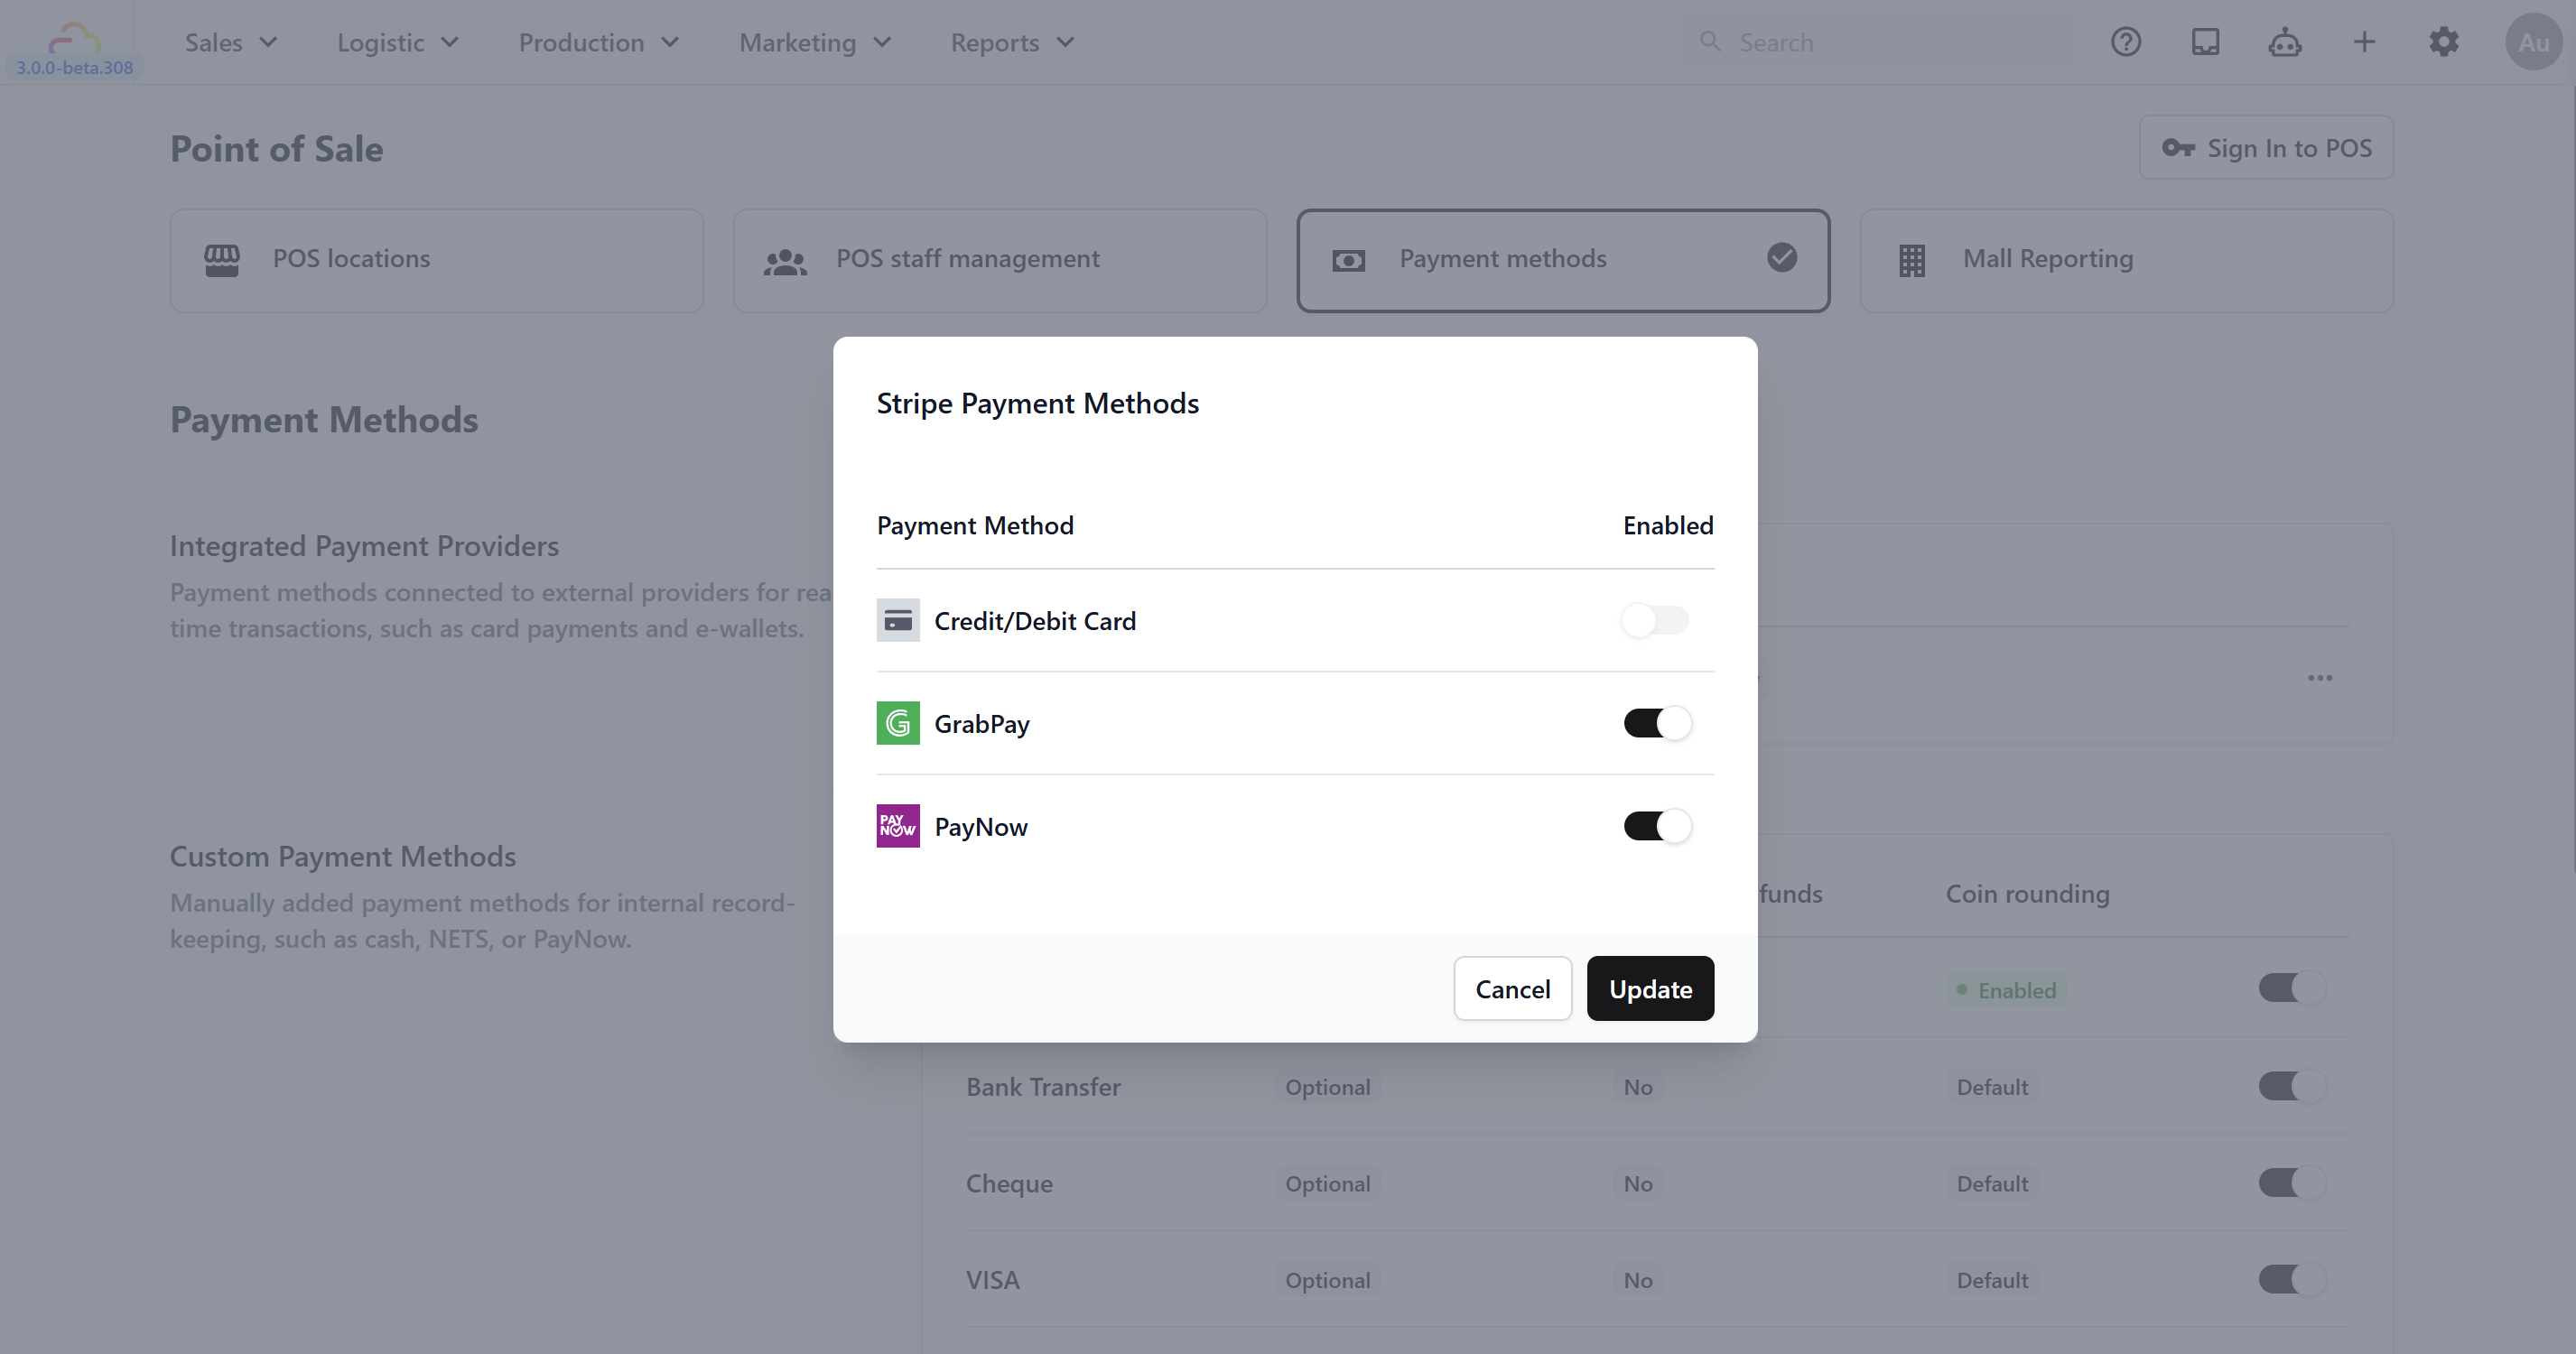2576x1354 pixels.
Task: Click the GrabPay label
Action: coord(982,724)
